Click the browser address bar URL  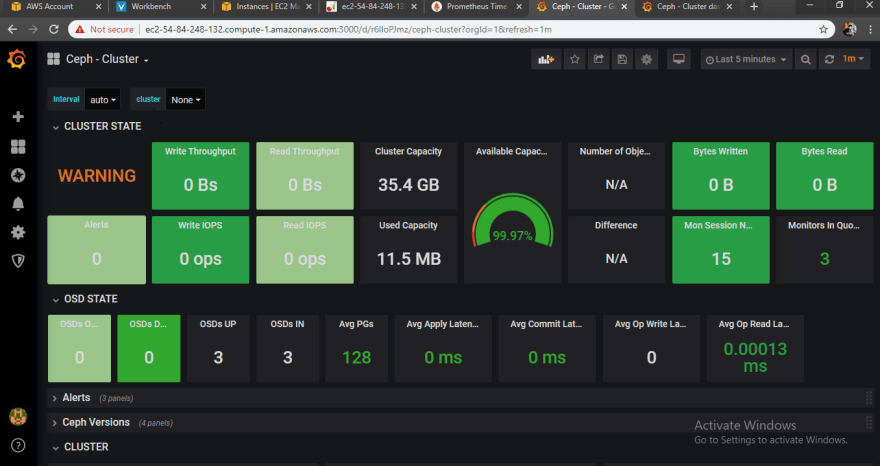(349, 29)
